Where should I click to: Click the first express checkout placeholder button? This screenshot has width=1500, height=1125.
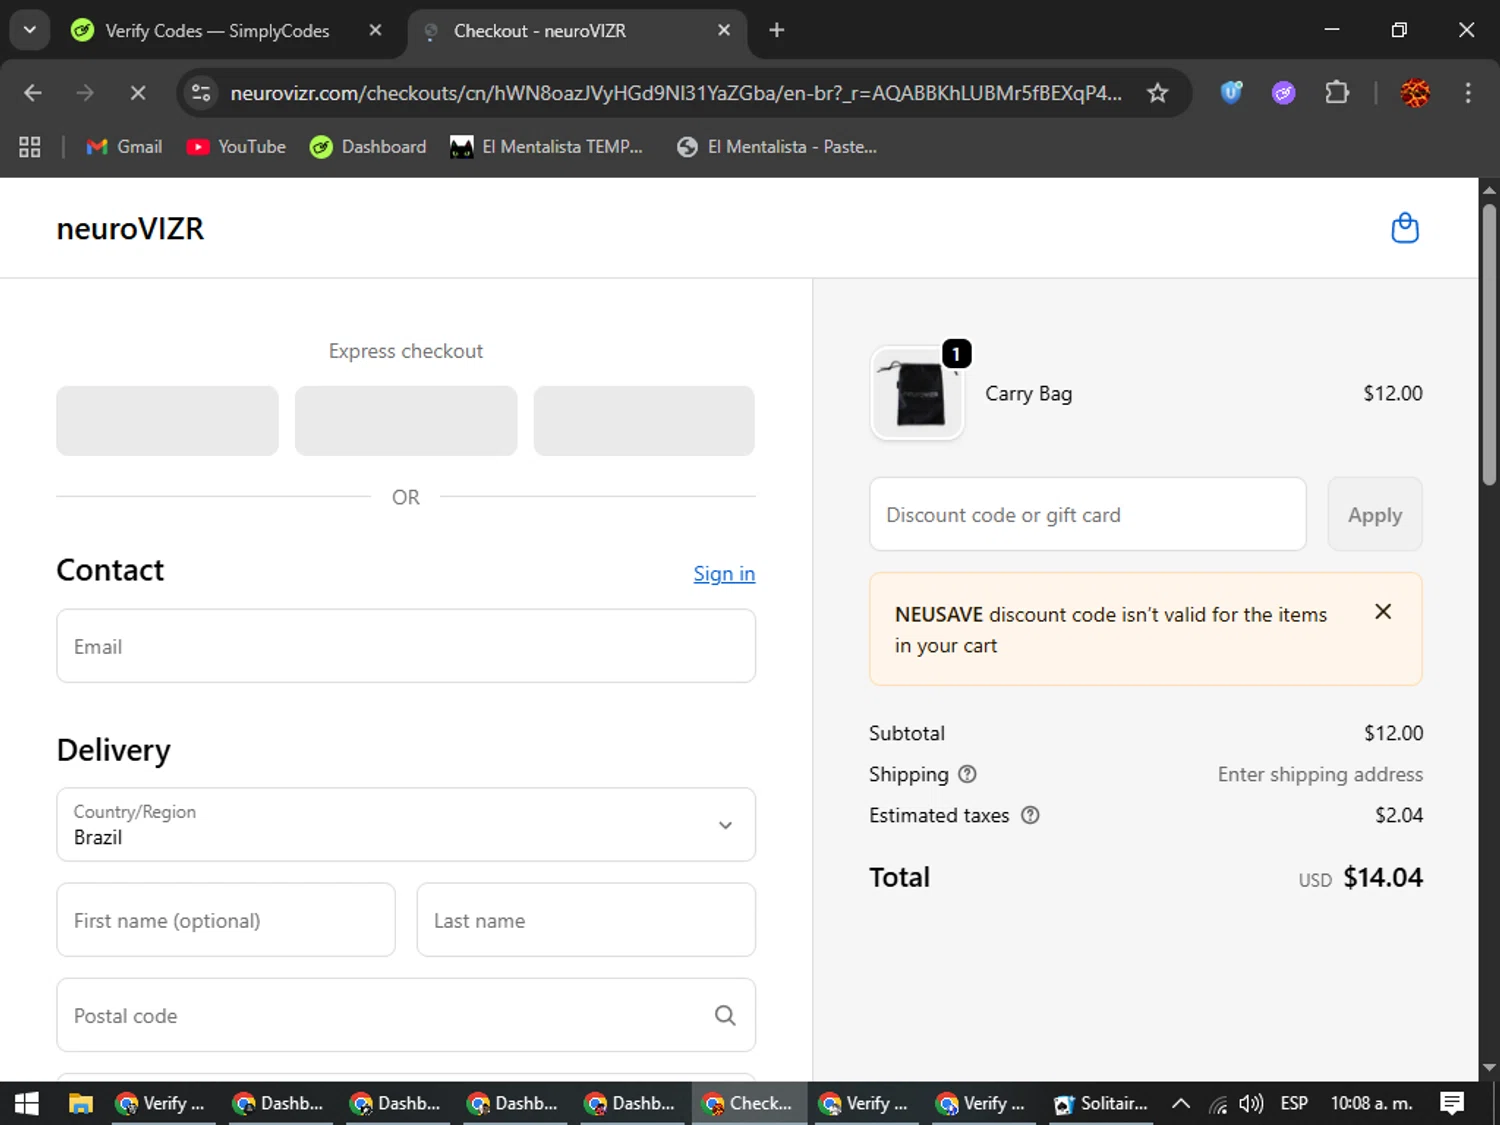coord(167,421)
